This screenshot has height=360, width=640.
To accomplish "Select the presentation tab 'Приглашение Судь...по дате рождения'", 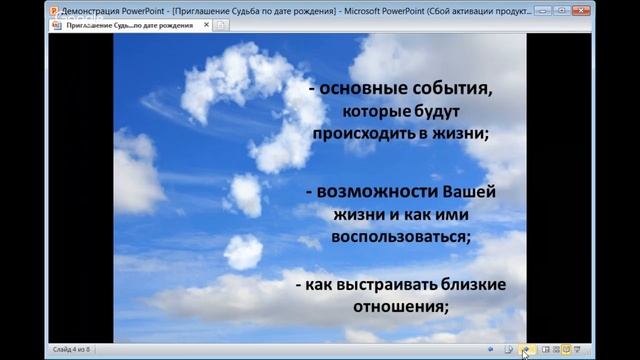I will coord(130,25).
